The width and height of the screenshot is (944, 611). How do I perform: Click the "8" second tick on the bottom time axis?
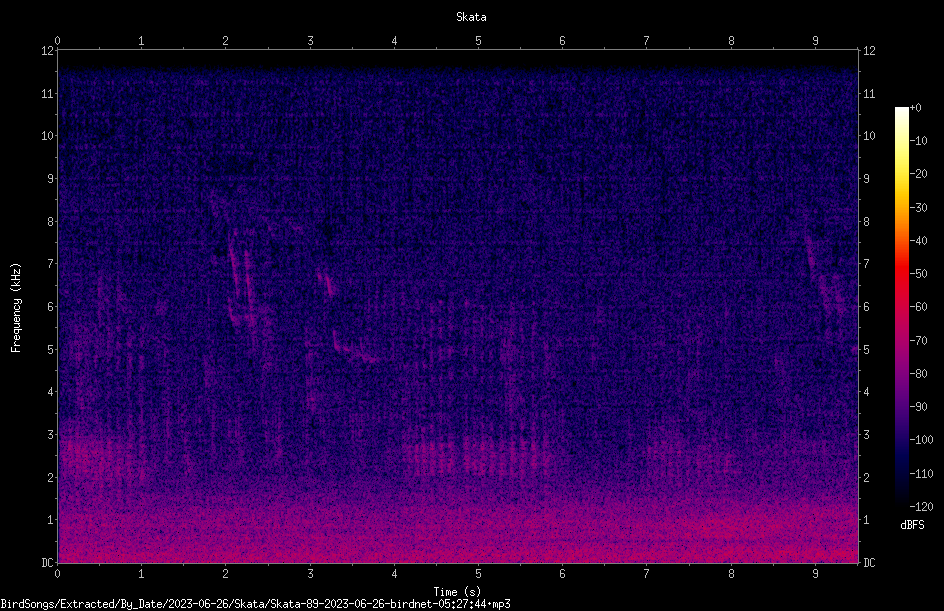pyautogui.click(x=731, y=574)
